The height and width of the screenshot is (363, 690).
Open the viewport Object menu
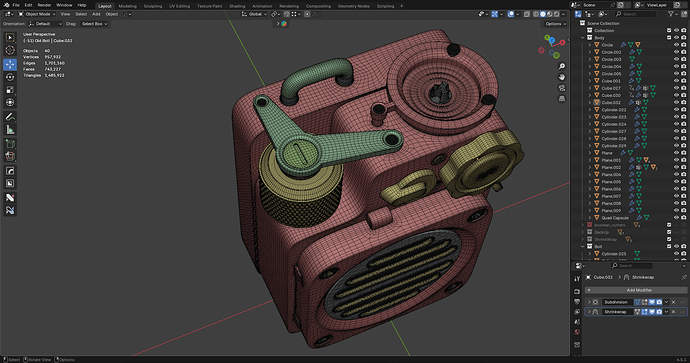click(112, 14)
